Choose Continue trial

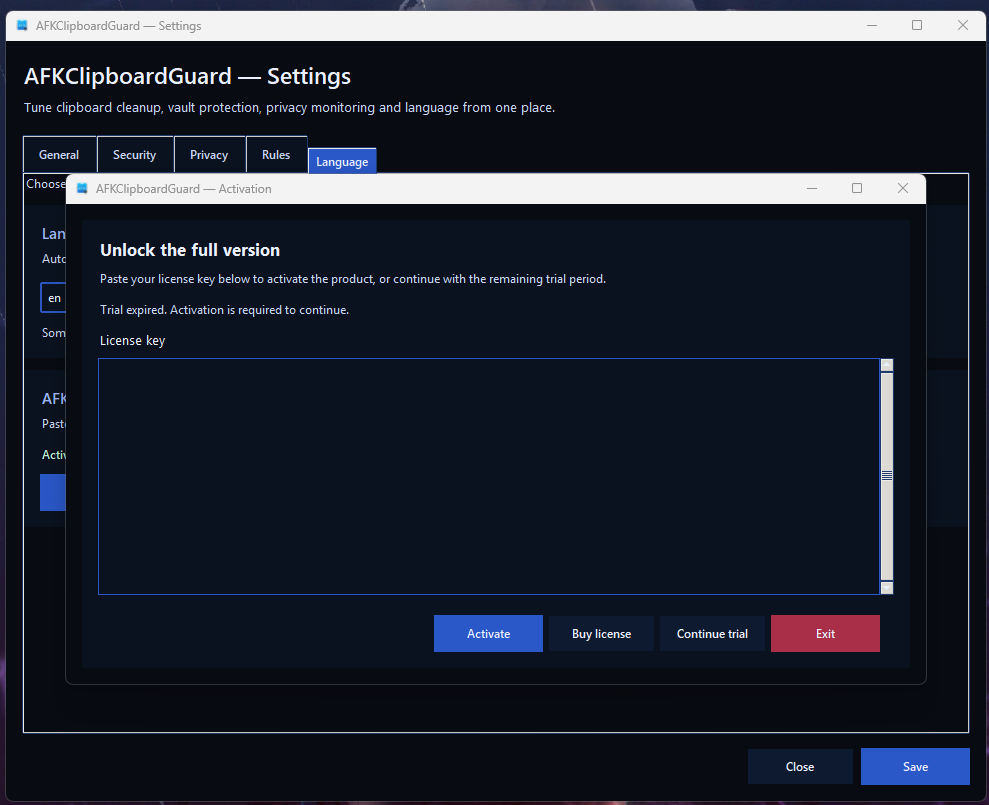click(712, 634)
